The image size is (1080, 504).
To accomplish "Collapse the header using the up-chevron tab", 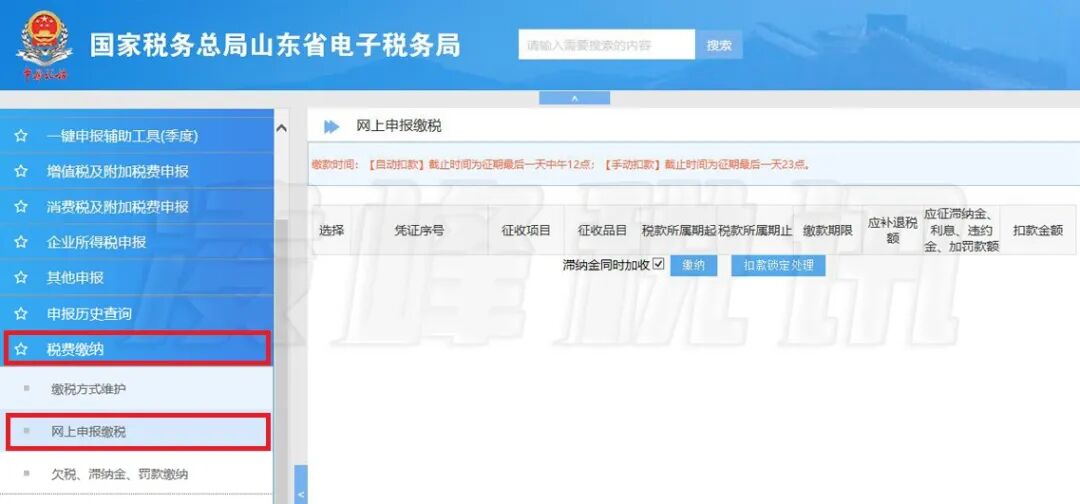I will click(x=574, y=98).
